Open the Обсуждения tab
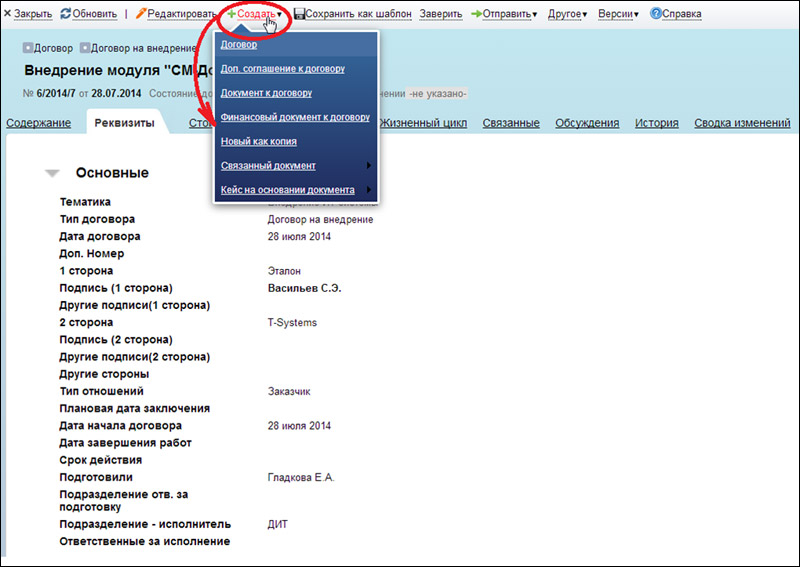Screen dimensions: 800x567 (x=587, y=123)
